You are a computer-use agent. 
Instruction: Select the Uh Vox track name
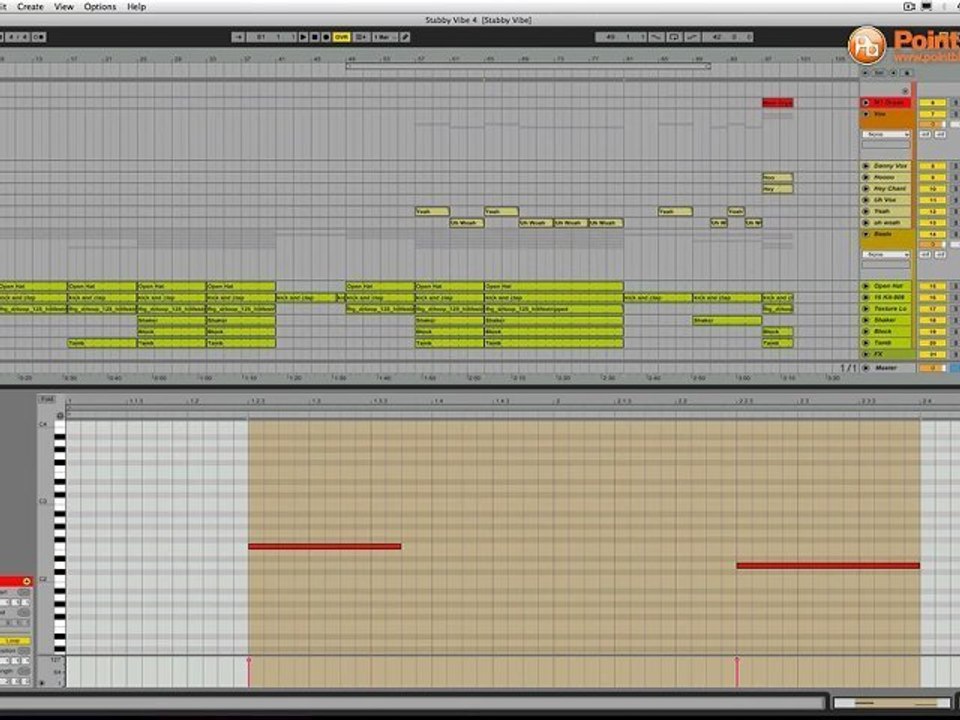pos(885,200)
